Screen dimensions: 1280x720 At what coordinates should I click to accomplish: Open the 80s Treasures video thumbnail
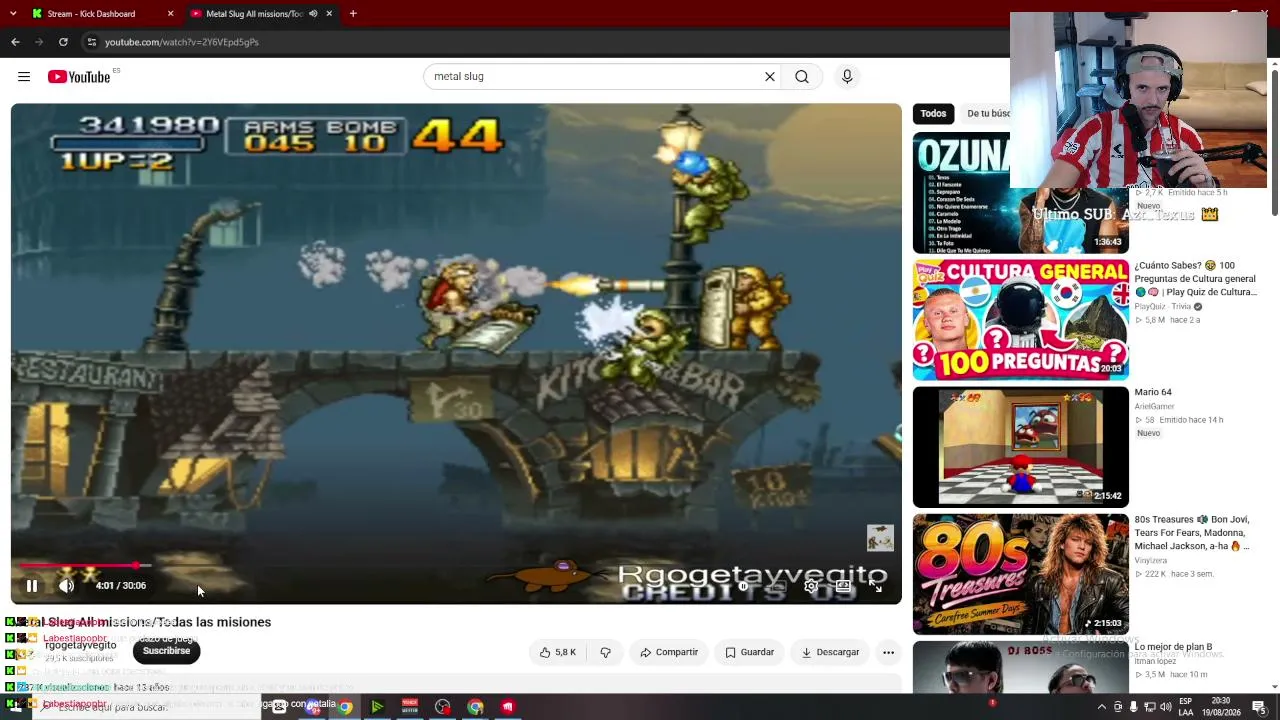1021,574
